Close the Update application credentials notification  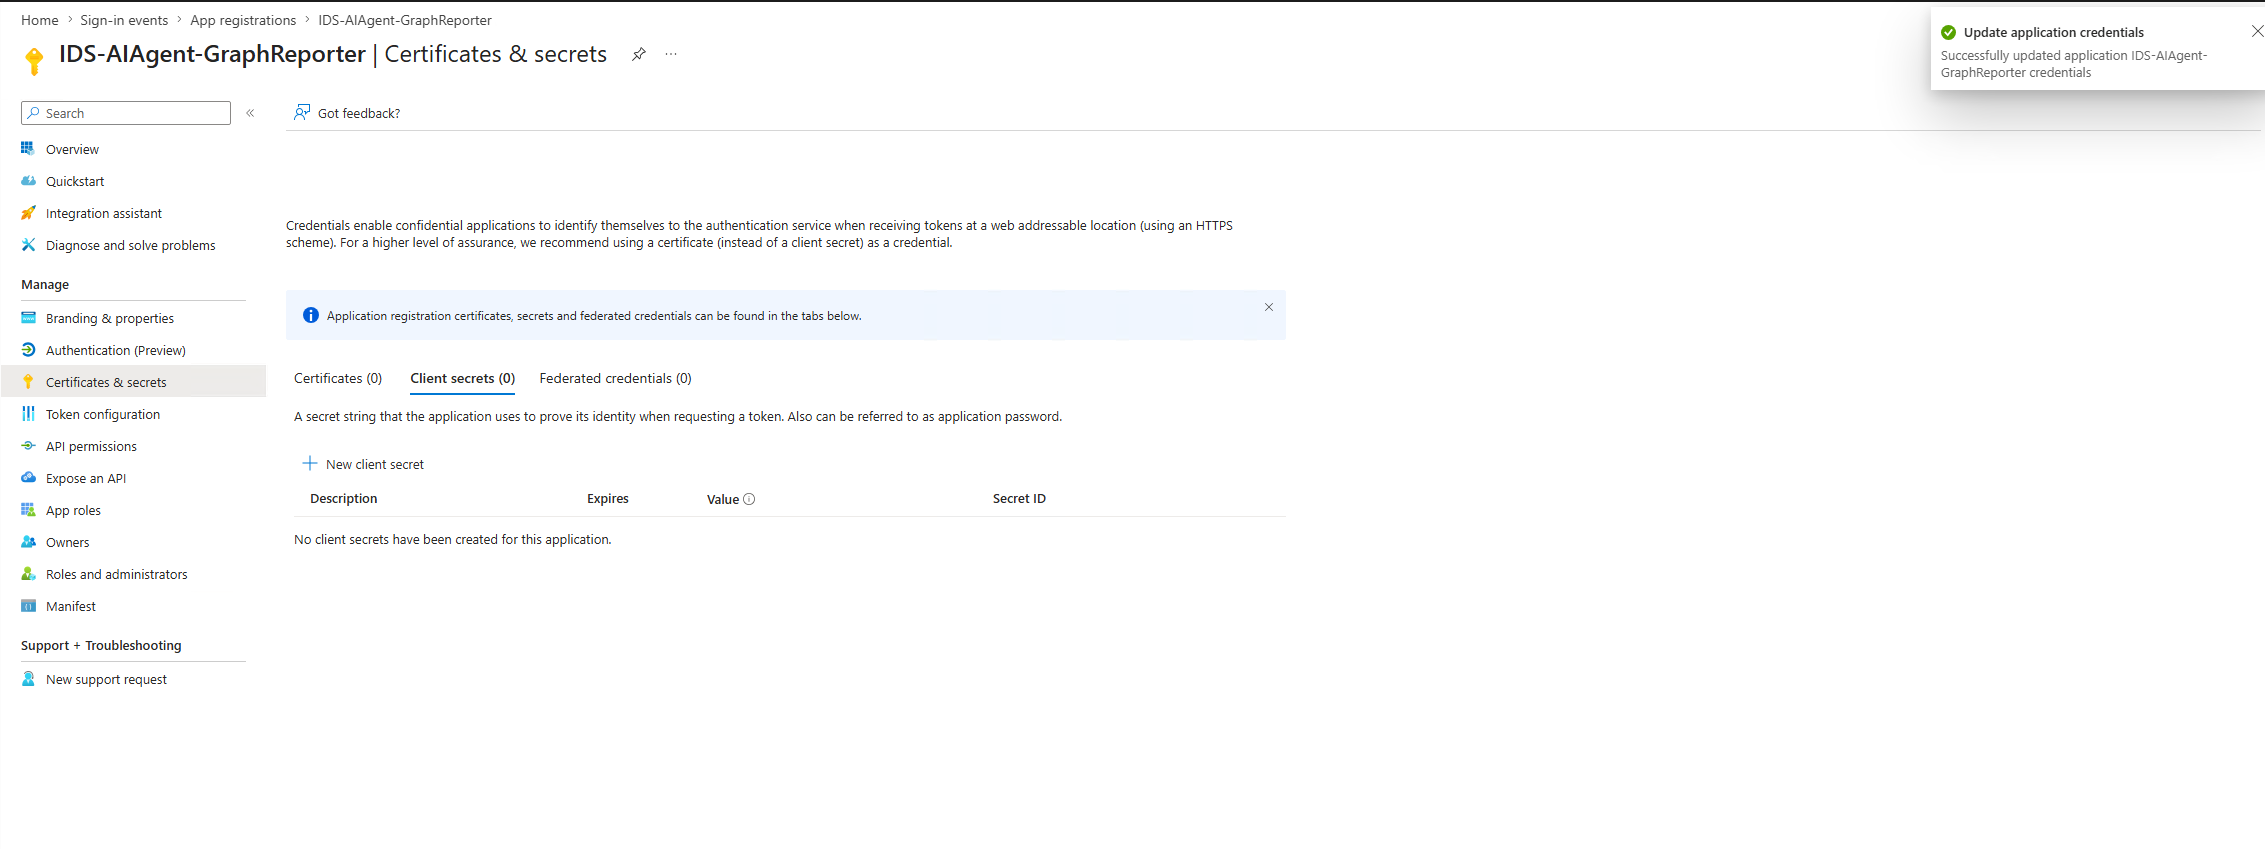(x=2257, y=32)
